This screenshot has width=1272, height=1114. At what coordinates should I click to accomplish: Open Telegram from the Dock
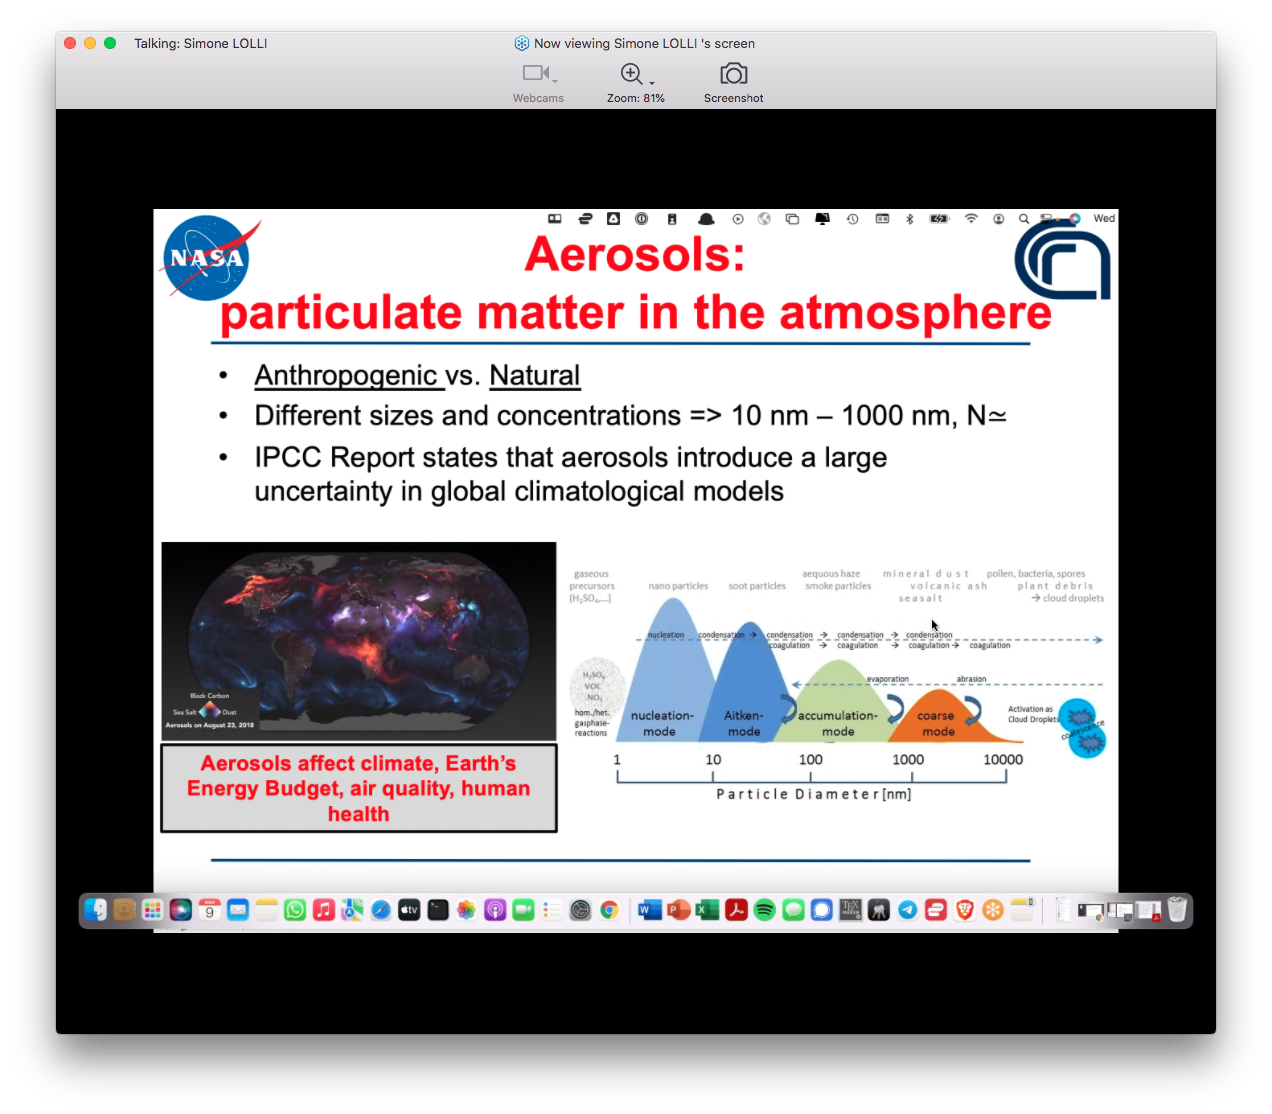[x=907, y=910]
